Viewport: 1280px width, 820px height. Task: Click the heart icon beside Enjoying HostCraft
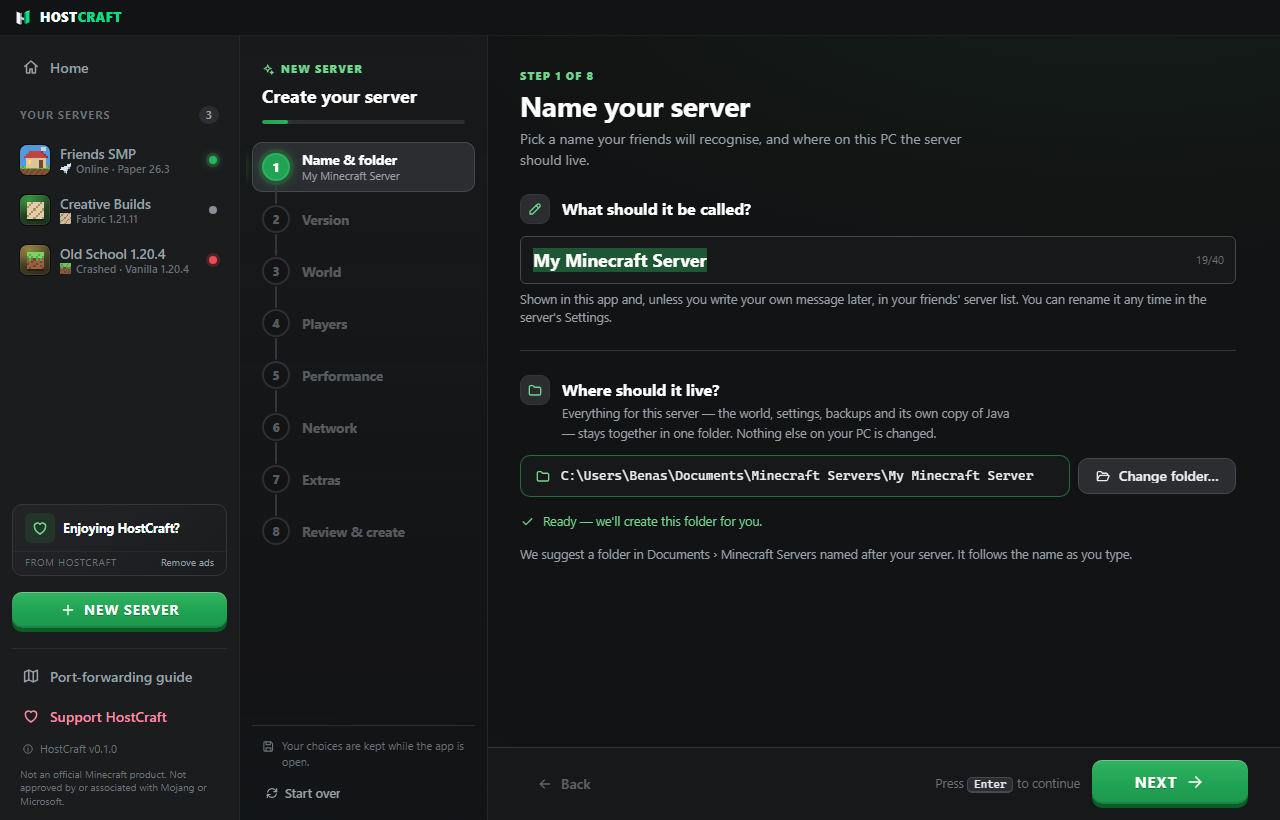(40, 528)
